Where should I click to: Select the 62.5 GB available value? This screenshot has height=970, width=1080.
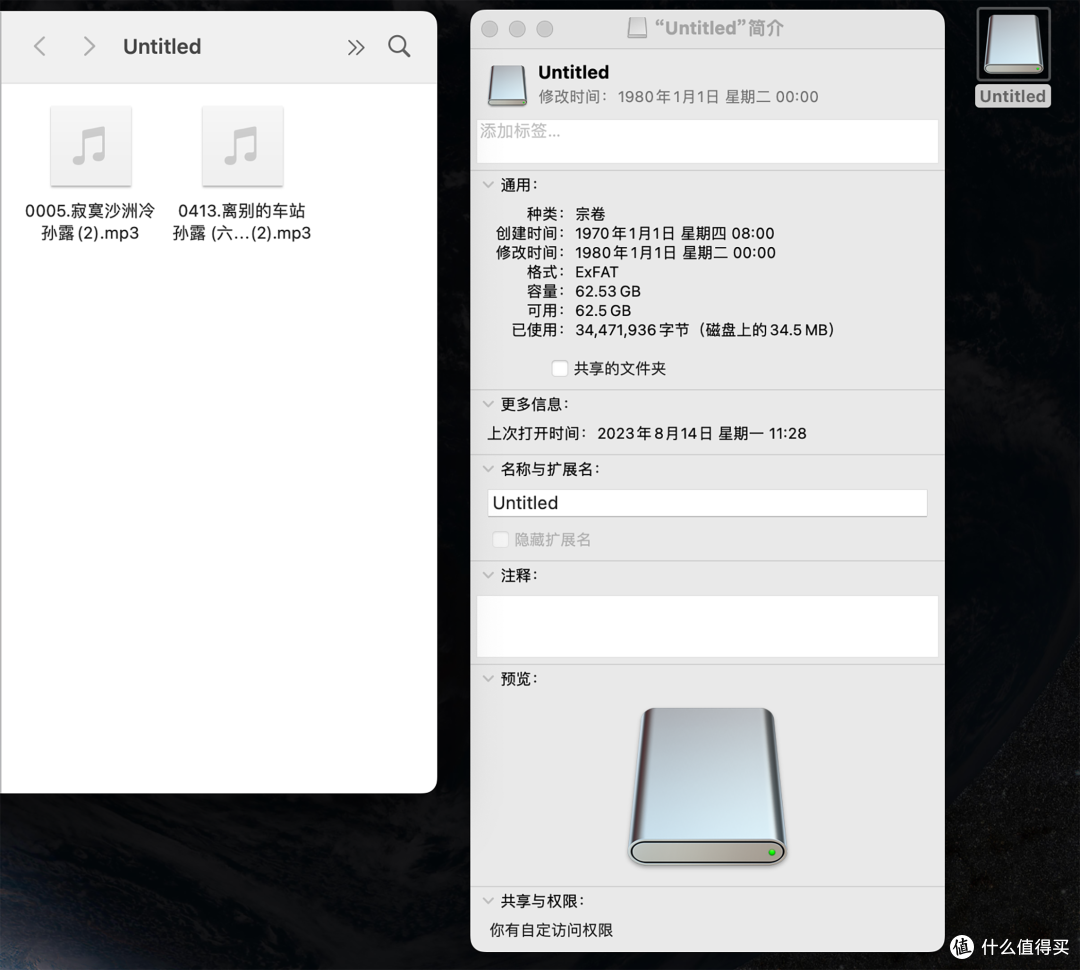[x=603, y=311]
